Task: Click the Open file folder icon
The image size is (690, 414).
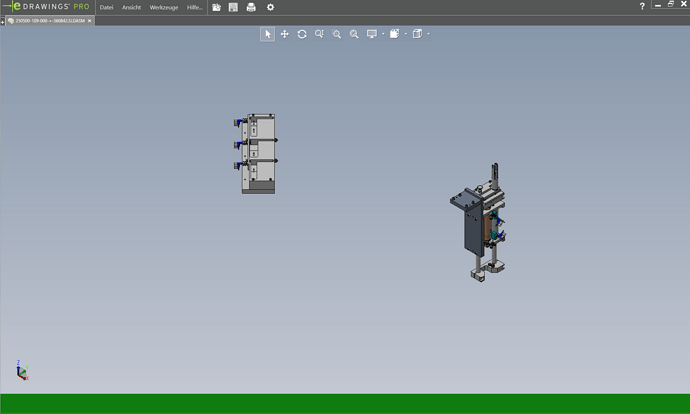Action: coord(216,7)
